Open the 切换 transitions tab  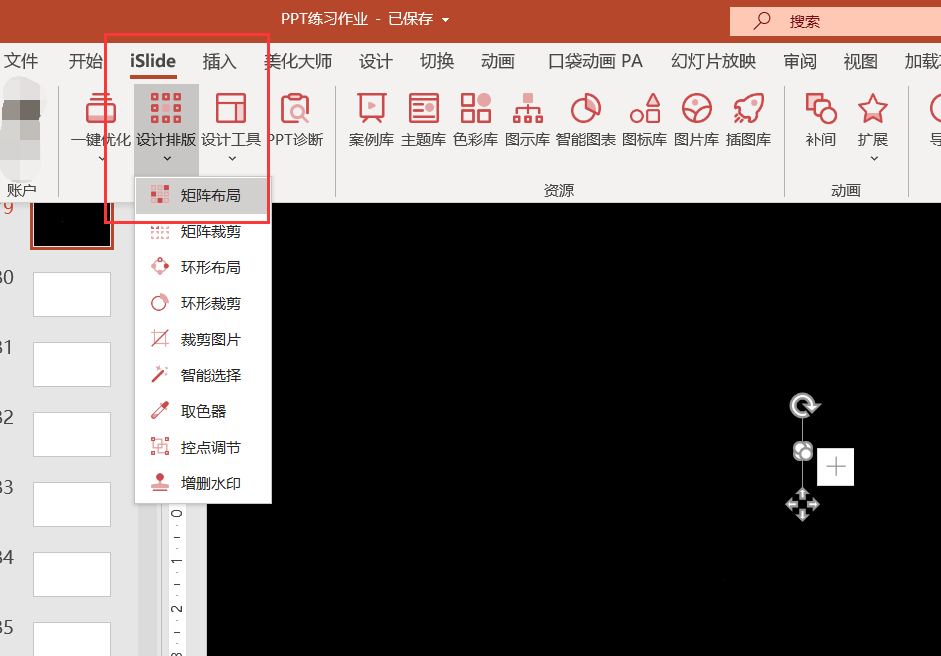(437, 61)
